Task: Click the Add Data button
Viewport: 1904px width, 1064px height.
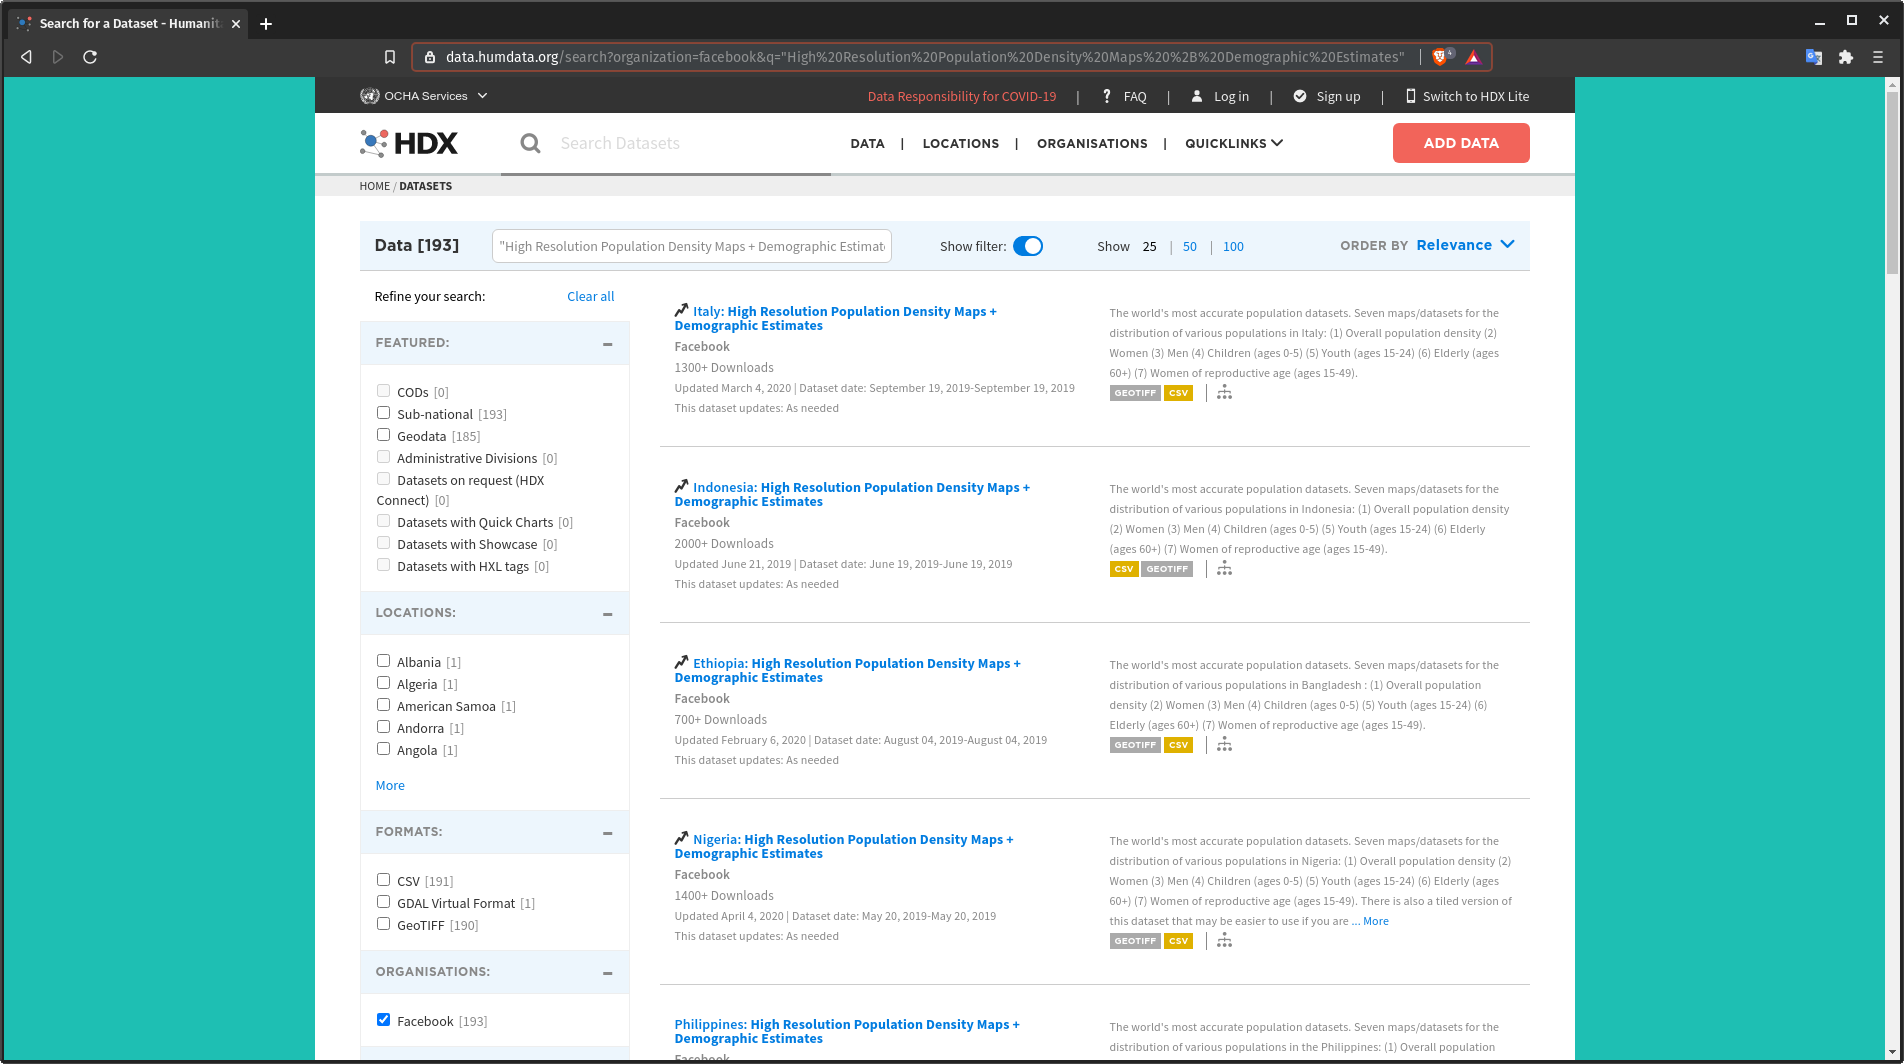Action: [1461, 143]
